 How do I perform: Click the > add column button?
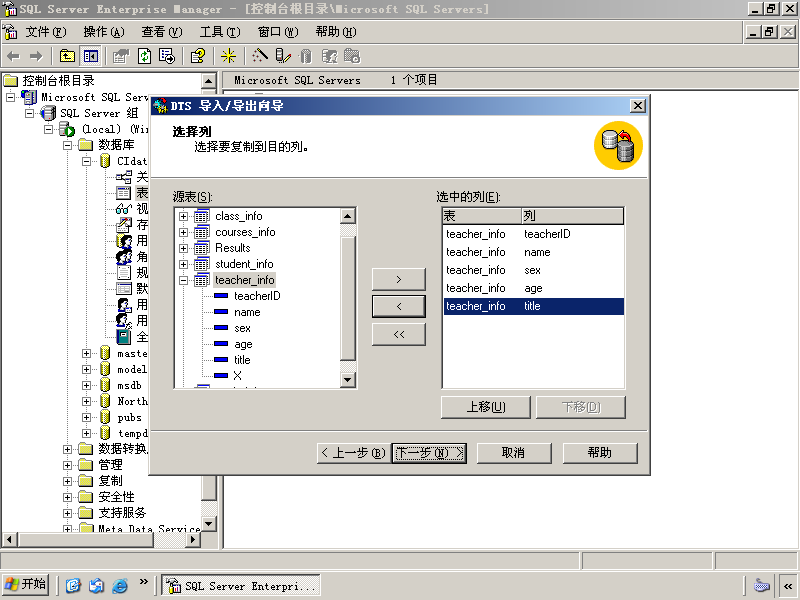click(x=398, y=279)
